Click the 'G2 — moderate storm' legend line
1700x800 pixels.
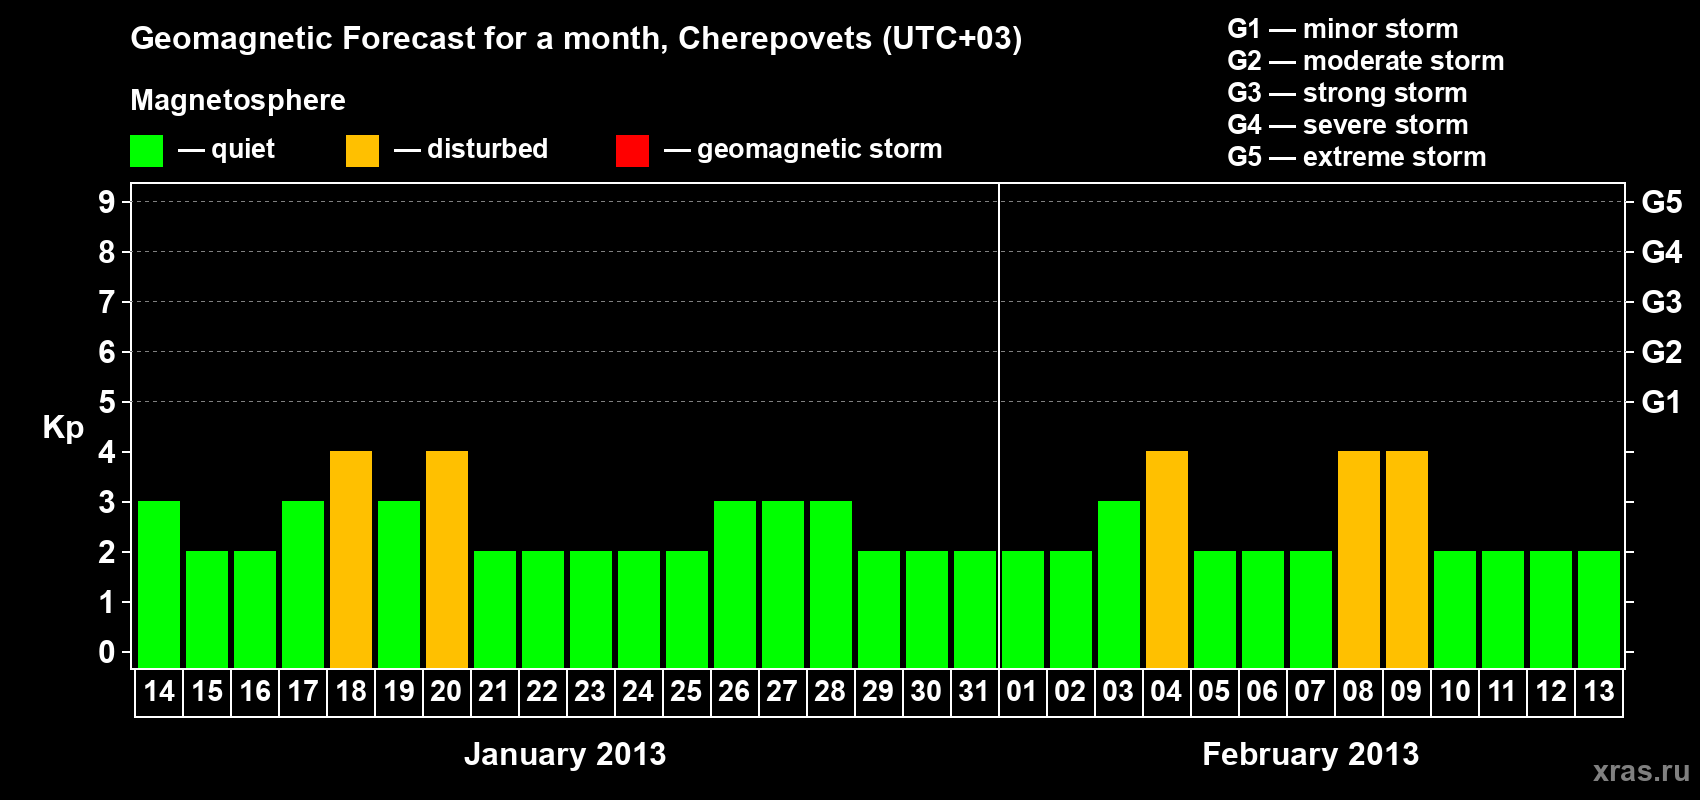click(1366, 61)
